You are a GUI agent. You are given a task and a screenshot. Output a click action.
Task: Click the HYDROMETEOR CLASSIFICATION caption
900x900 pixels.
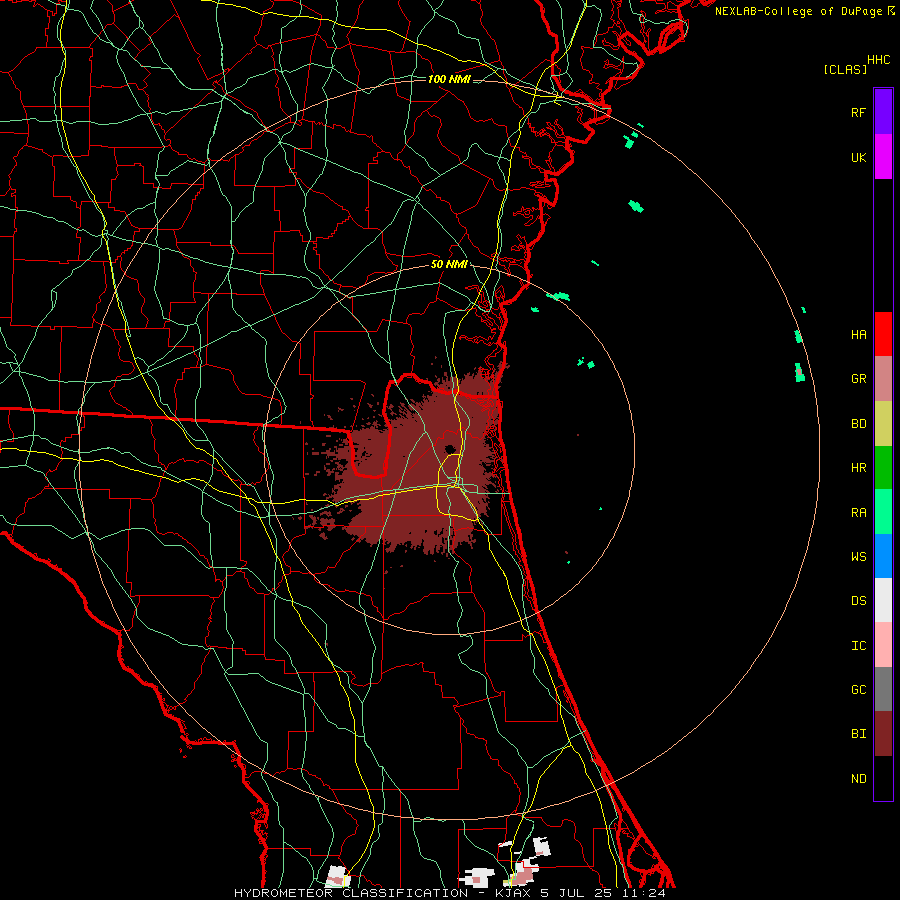coord(351,893)
